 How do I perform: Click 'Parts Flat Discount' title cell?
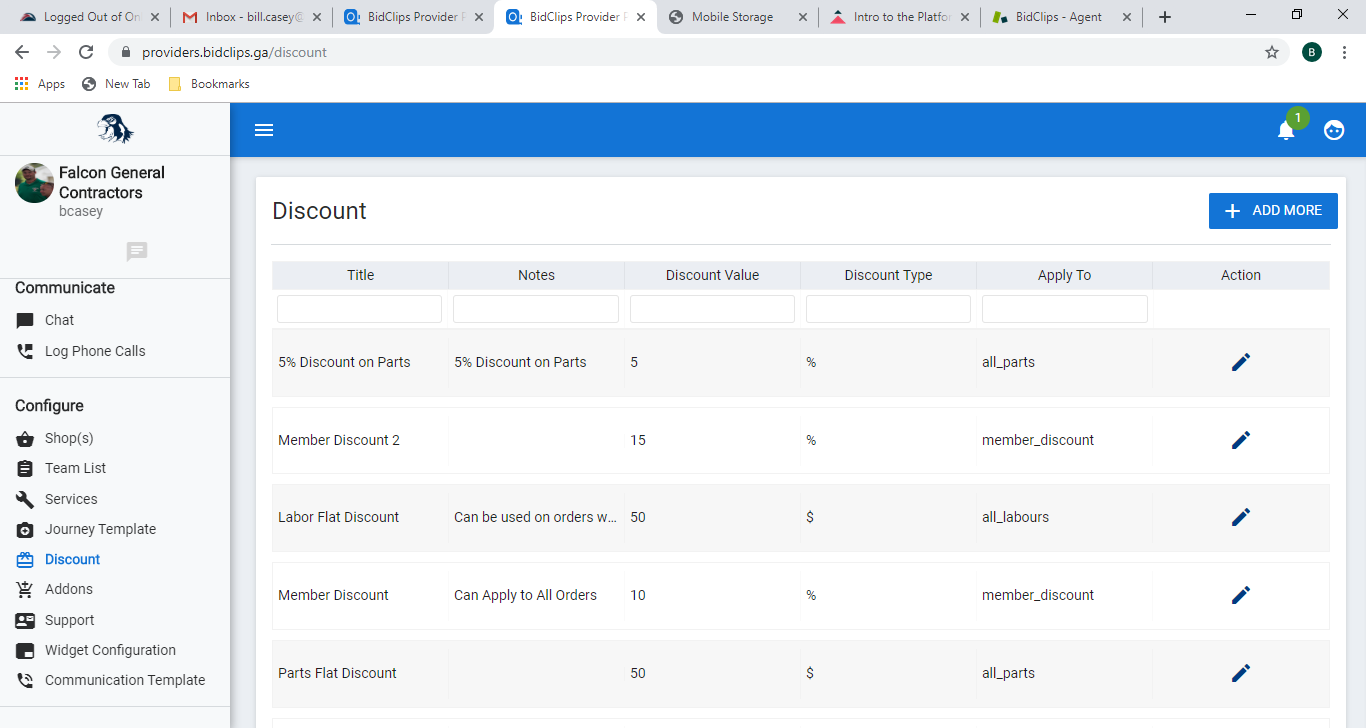(x=337, y=673)
